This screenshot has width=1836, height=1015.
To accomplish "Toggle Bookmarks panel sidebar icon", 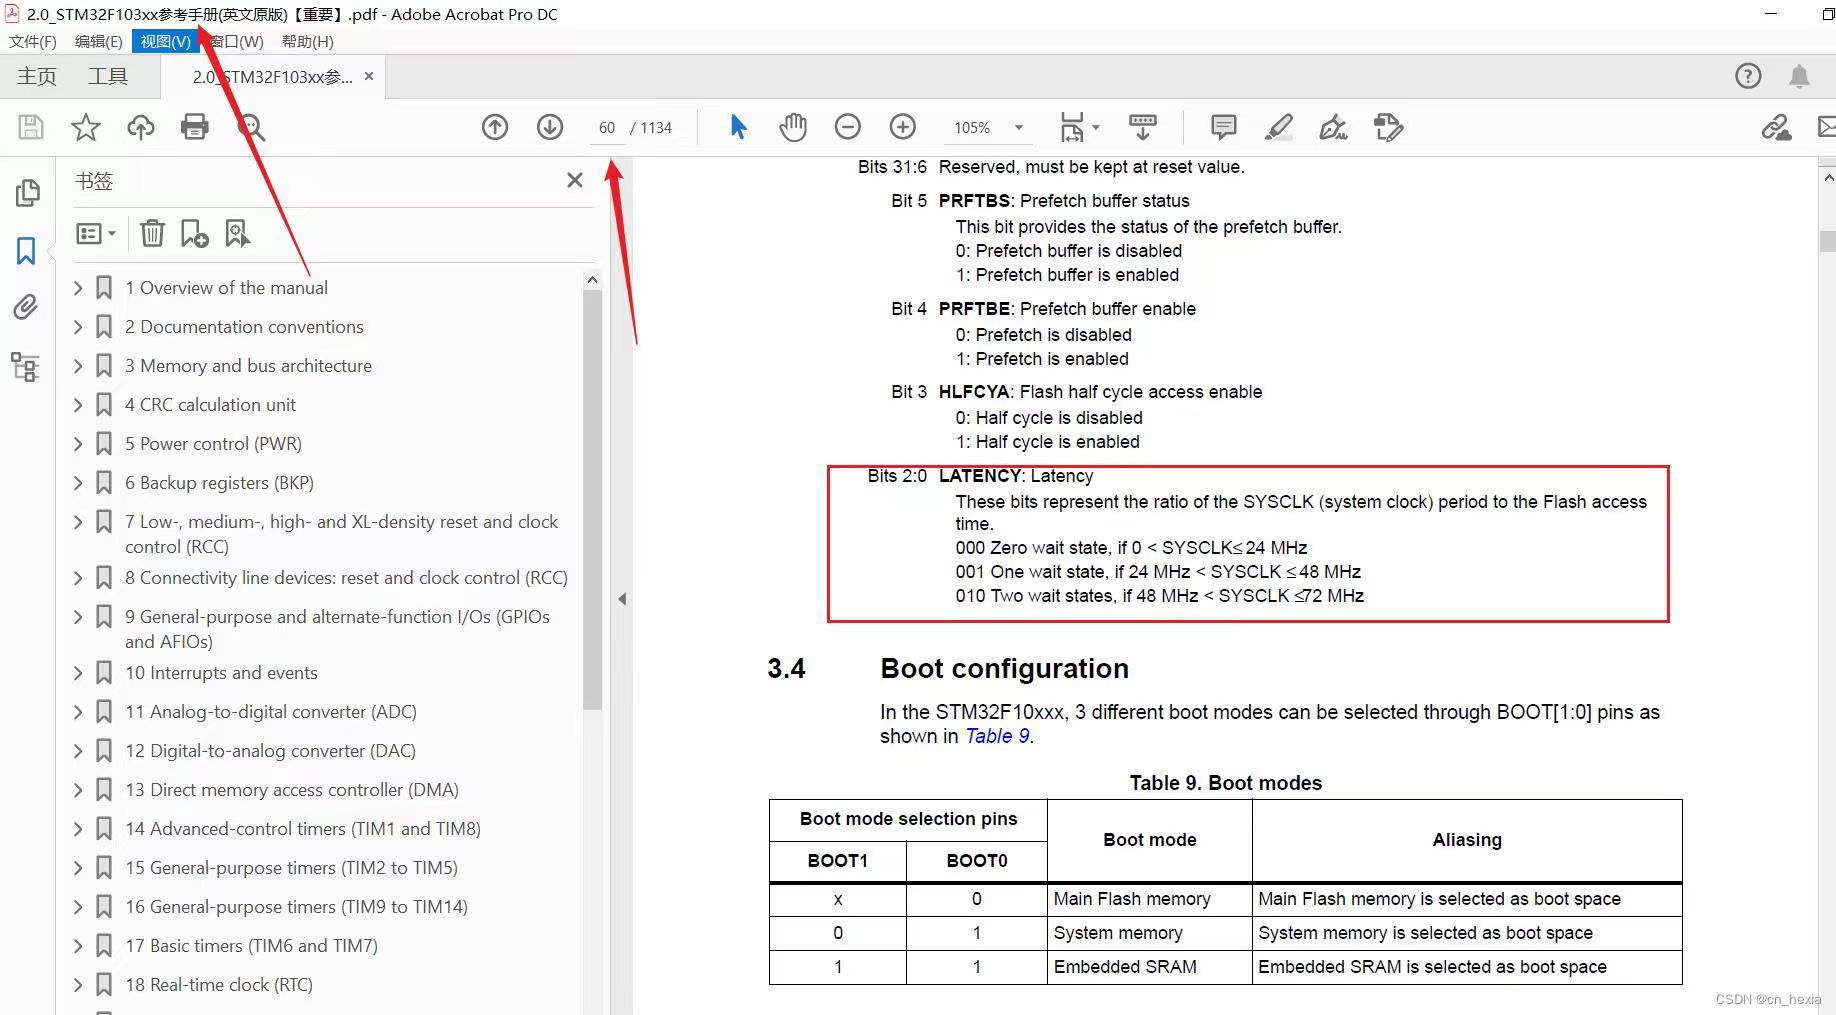I will pos(26,250).
